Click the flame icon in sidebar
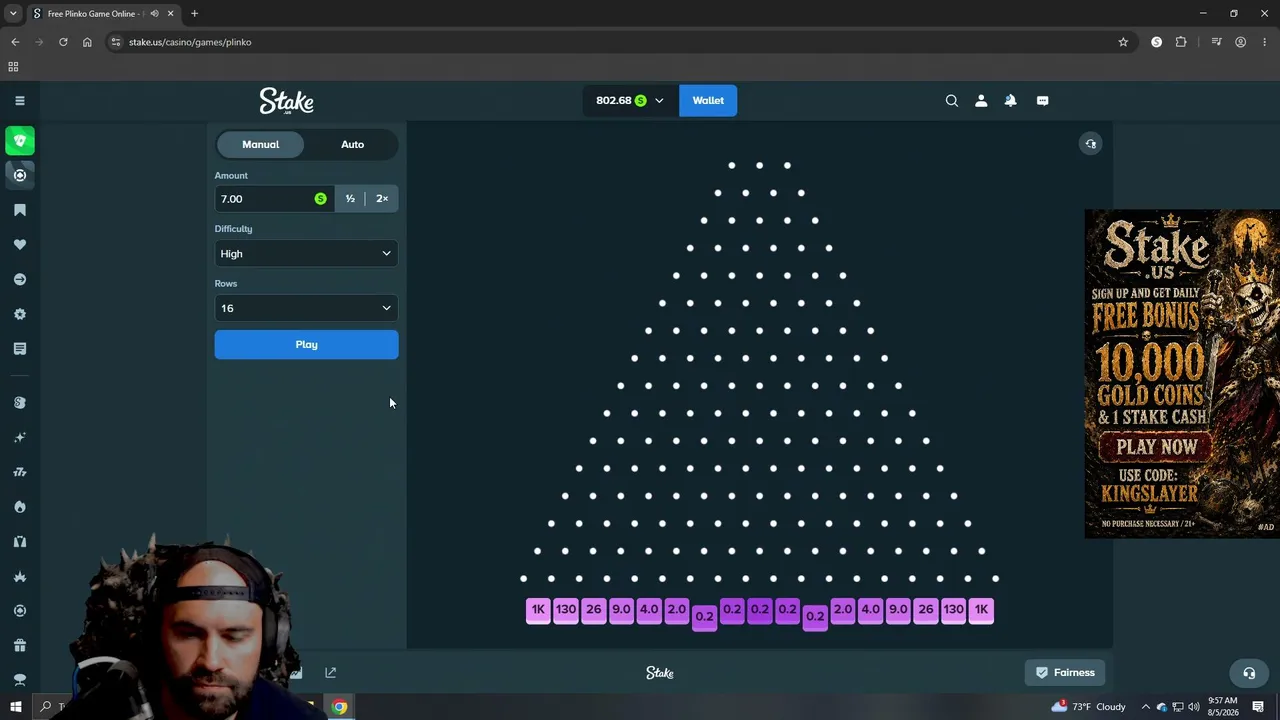1280x720 pixels. point(20,507)
